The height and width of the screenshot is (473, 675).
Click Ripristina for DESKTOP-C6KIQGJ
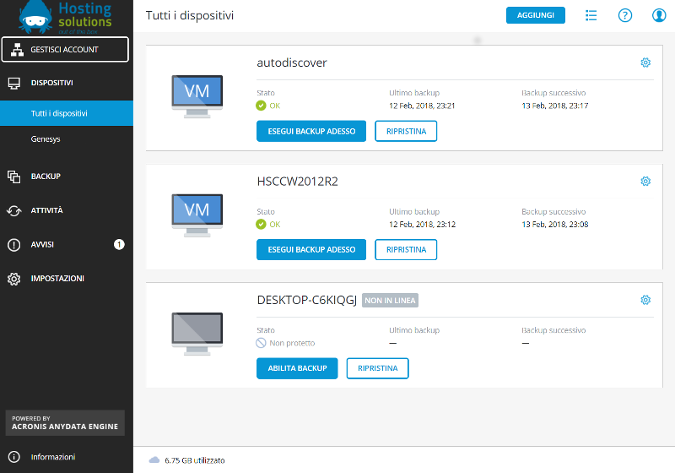[378, 368]
